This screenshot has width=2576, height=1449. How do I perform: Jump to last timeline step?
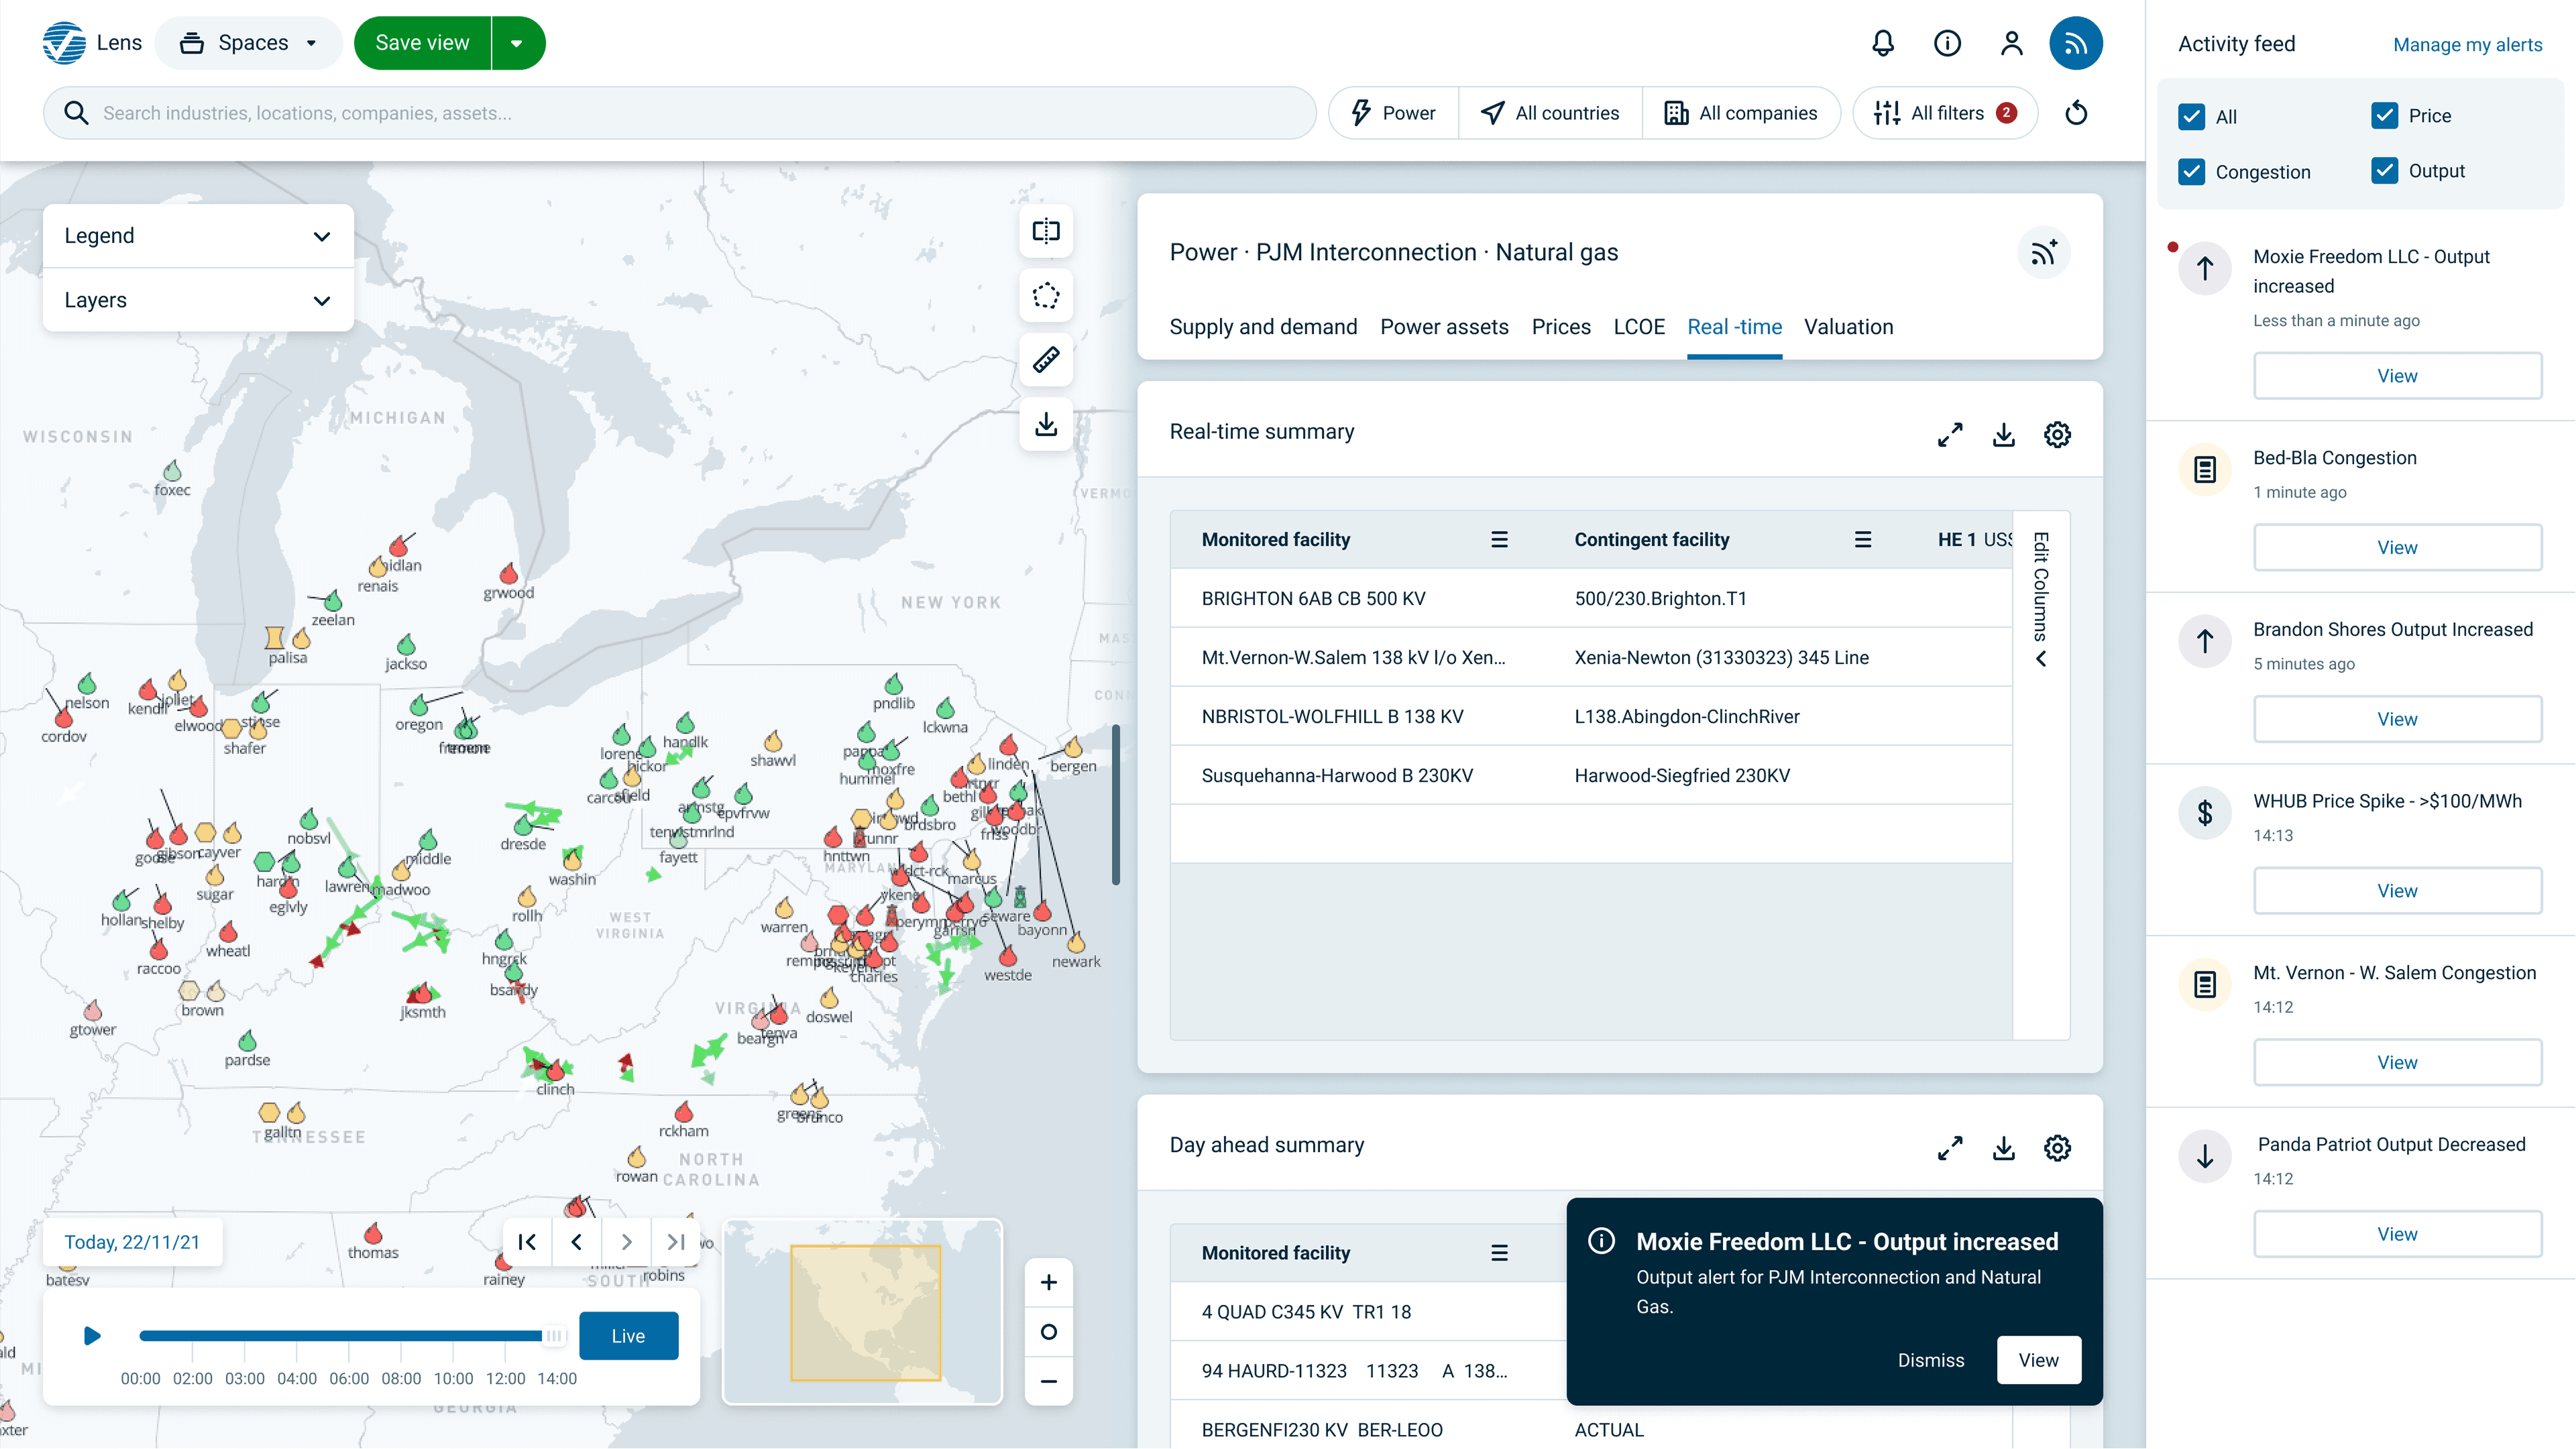pos(676,1242)
